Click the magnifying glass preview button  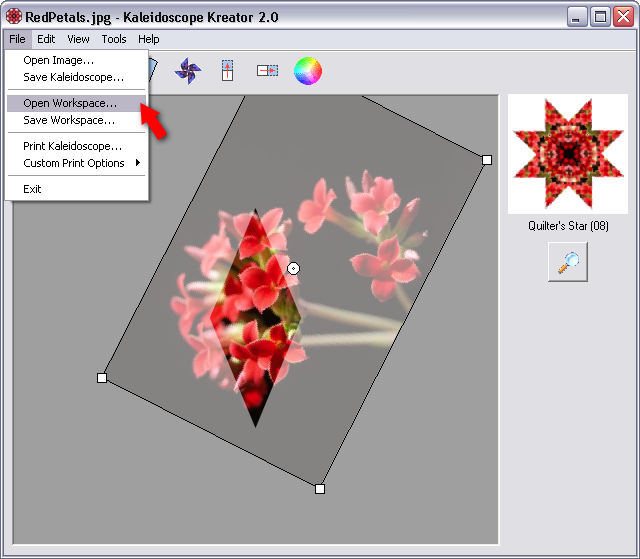(x=568, y=262)
